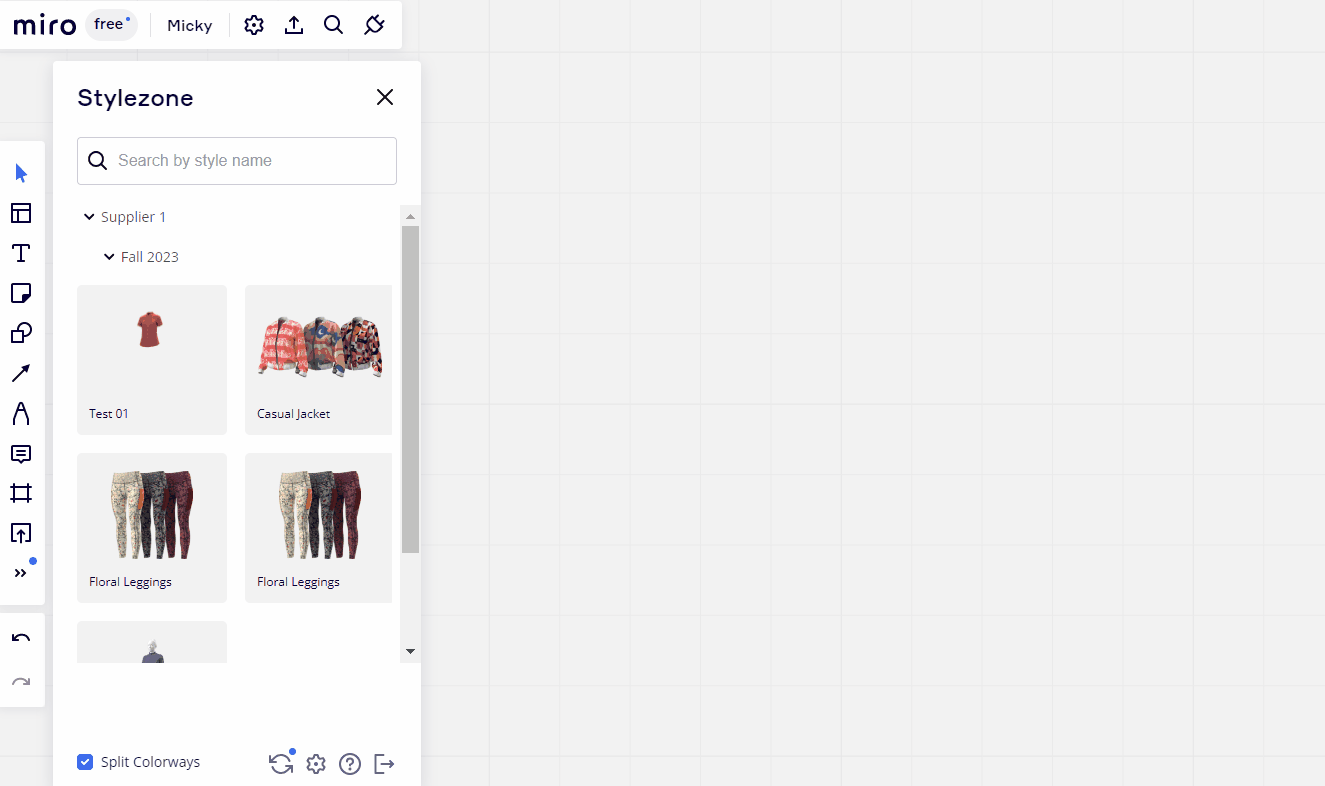The image size is (1325, 786).
Task: Toggle the Split Colorways checkbox
Action: [85, 762]
